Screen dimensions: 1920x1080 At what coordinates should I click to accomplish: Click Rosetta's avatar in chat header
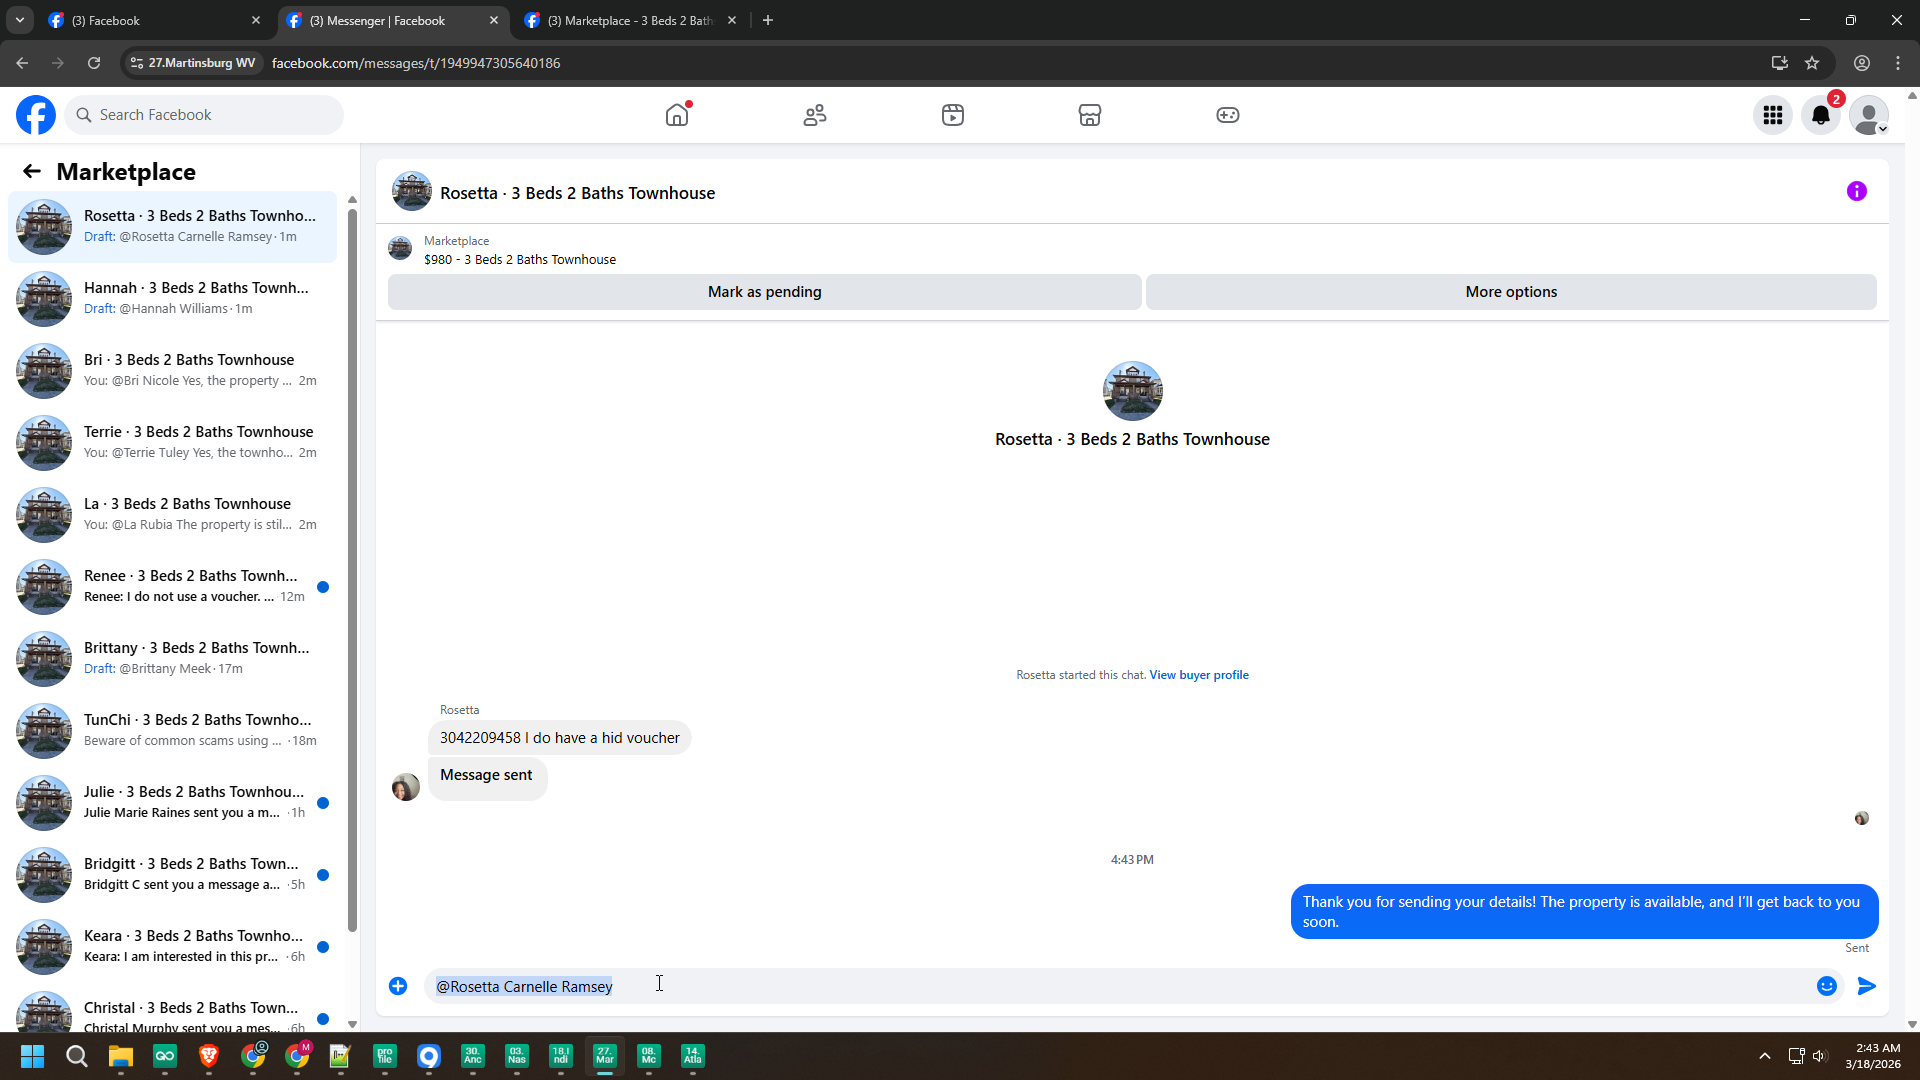pos(412,191)
